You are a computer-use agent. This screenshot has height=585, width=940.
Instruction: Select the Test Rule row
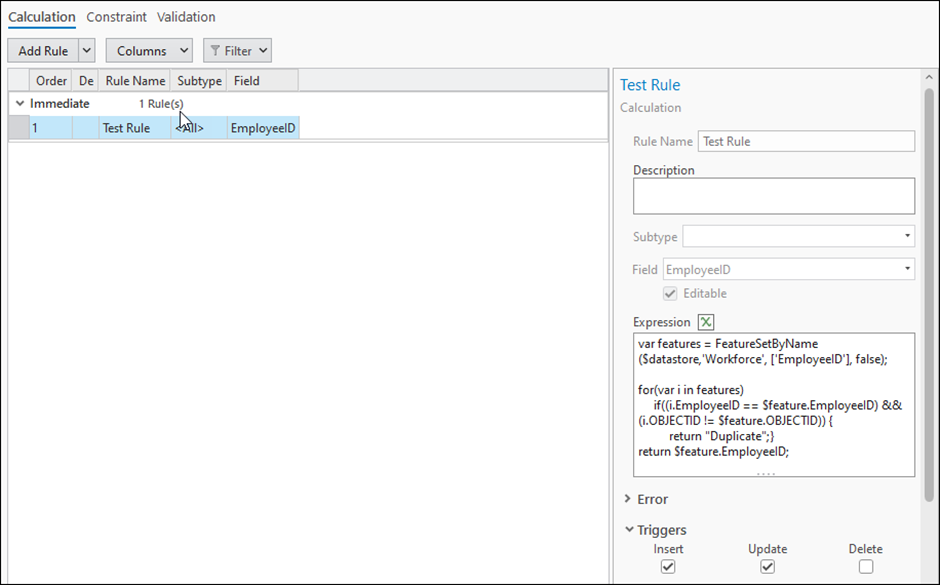(126, 128)
